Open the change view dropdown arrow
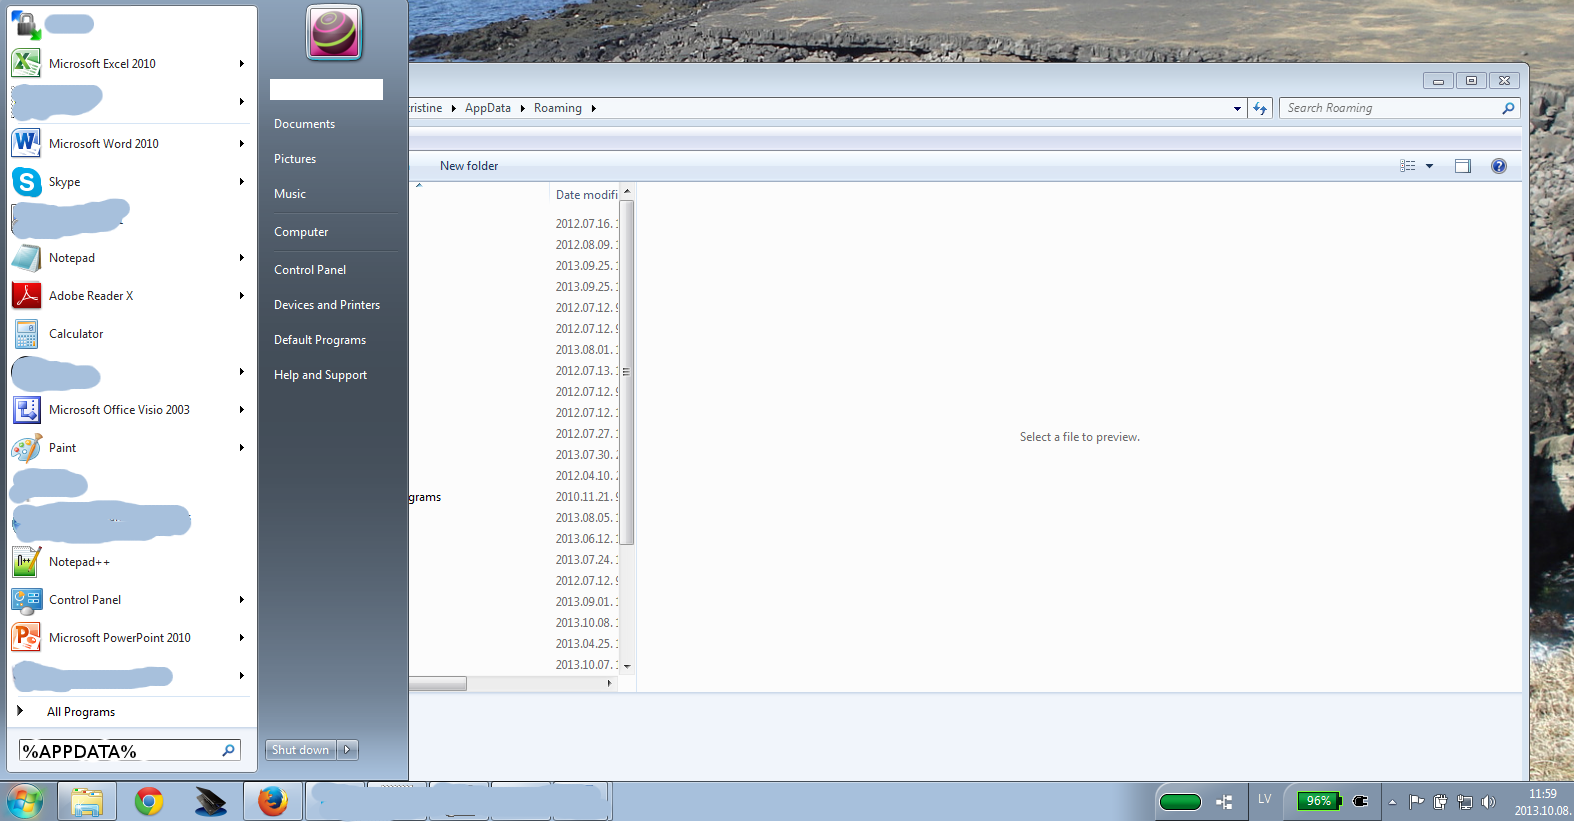The height and width of the screenshot is (822, 1574). pyautogui.click(x=1429, y=166)
